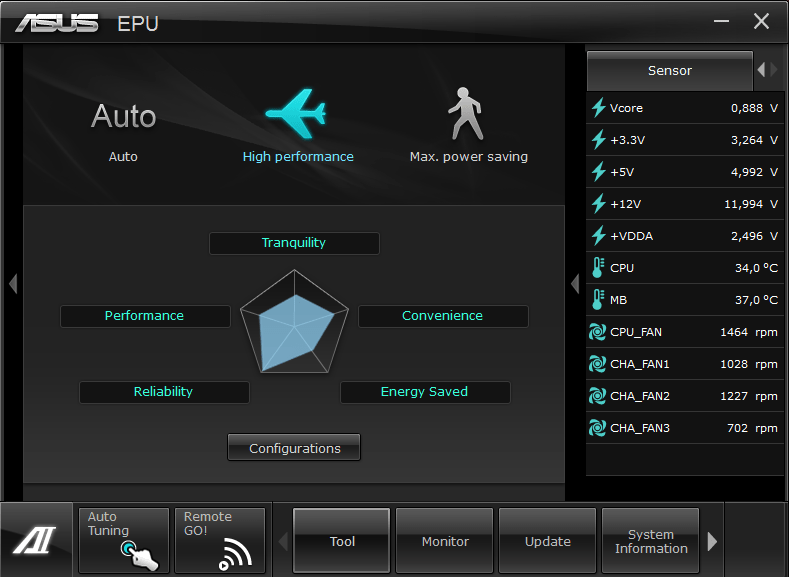Click the CPU thermometer icon

(598, 268)
